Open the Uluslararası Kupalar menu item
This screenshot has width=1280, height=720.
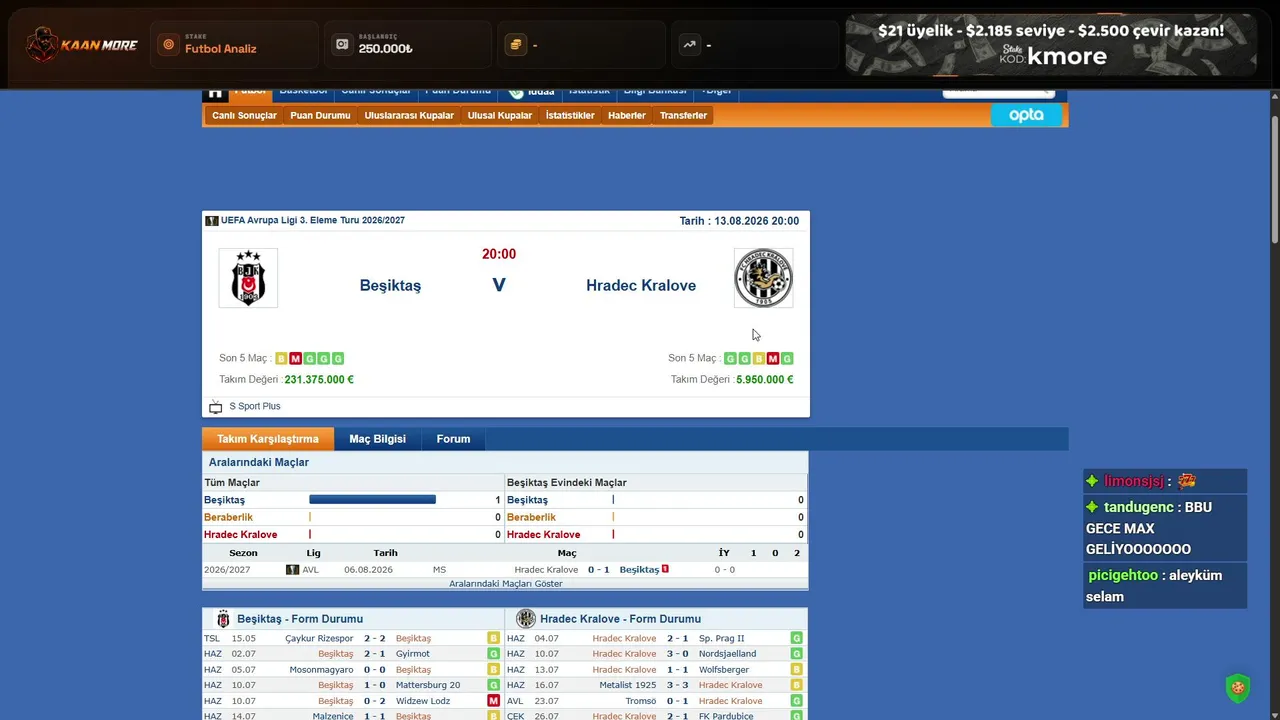pos(409,116)
